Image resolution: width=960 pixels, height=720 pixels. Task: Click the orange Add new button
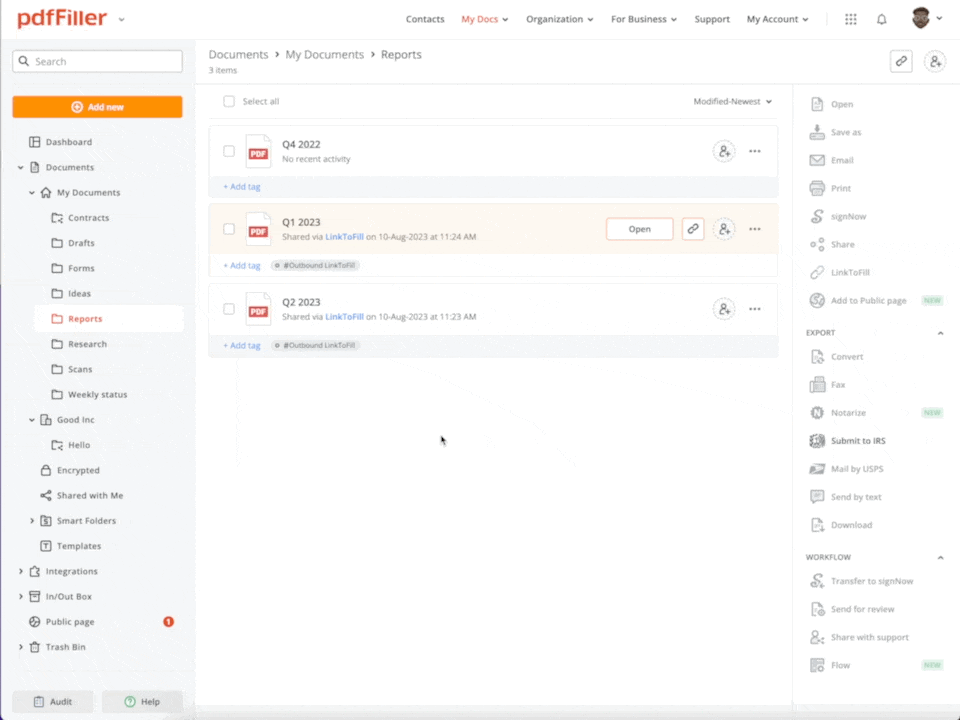(97, 107)
